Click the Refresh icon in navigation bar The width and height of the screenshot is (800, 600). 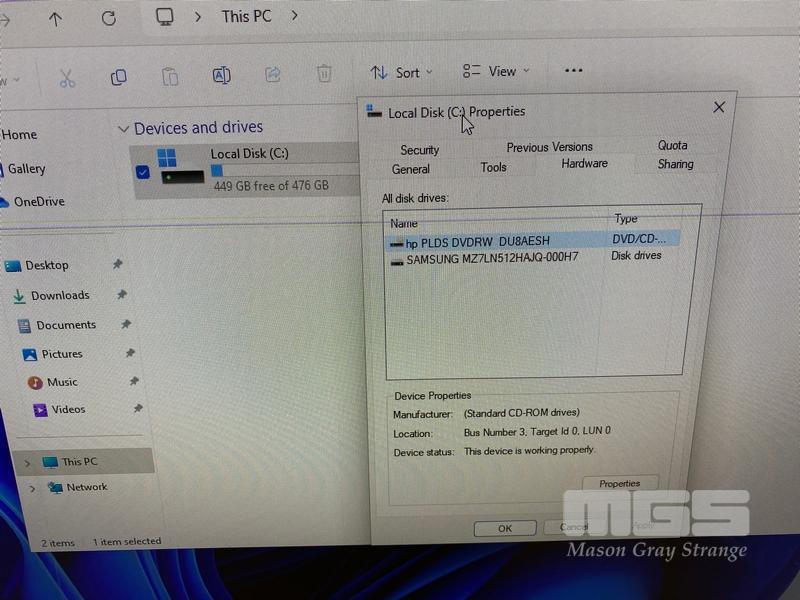click(x=109, y=18)
